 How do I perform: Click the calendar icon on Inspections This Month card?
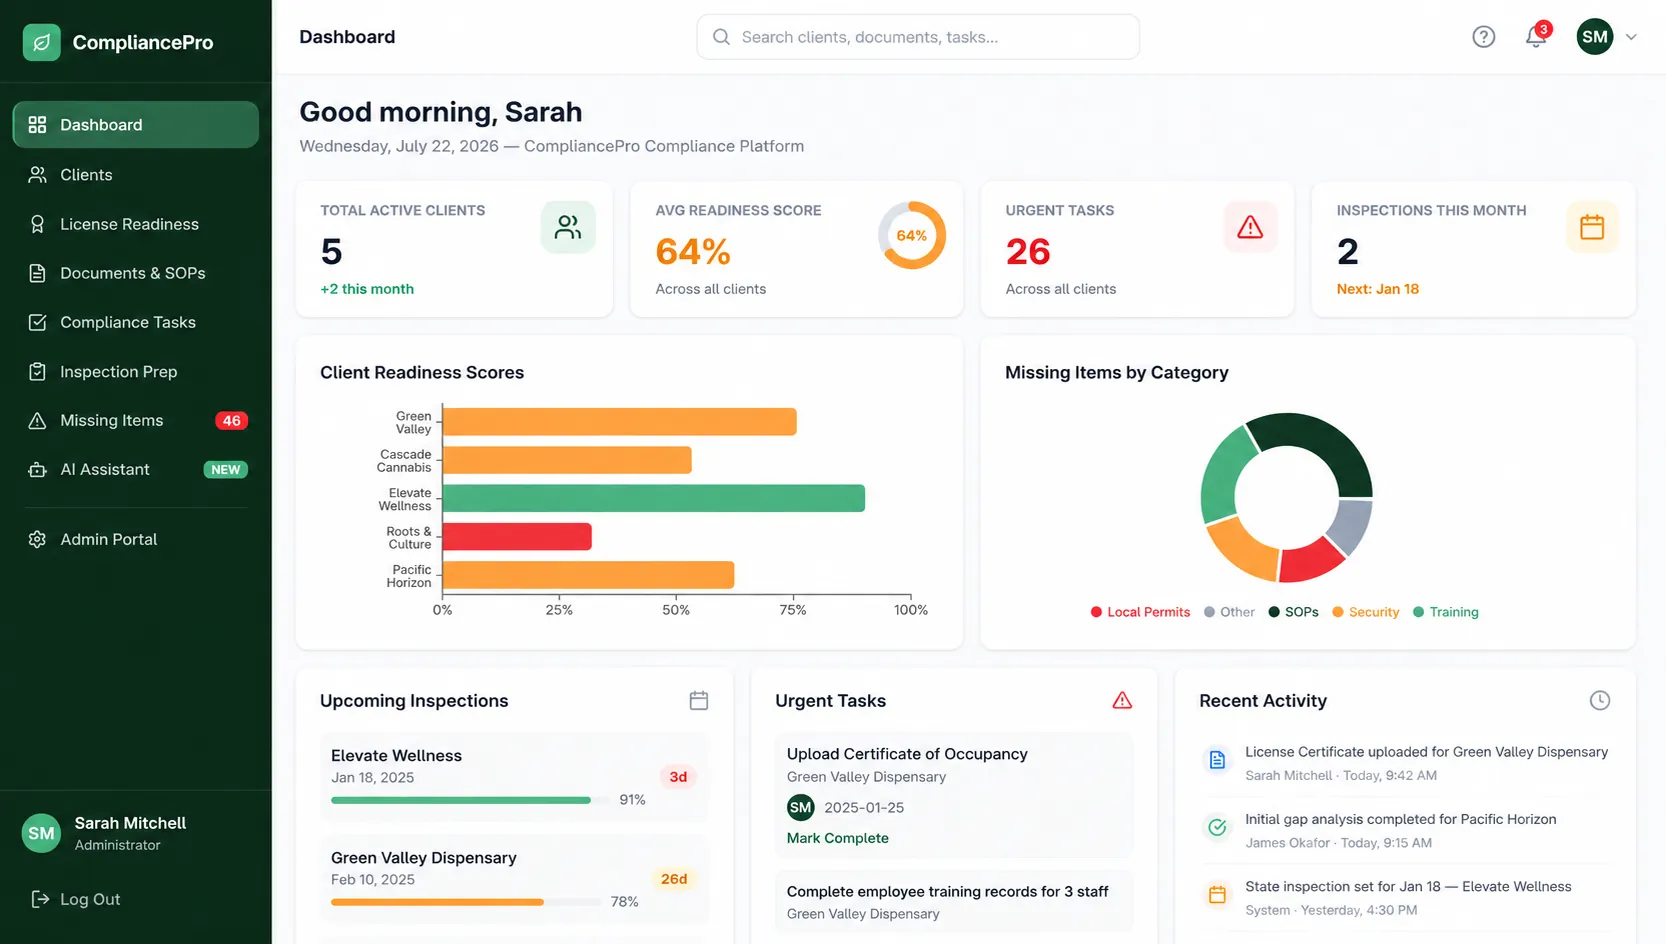tap(1592, 228)
